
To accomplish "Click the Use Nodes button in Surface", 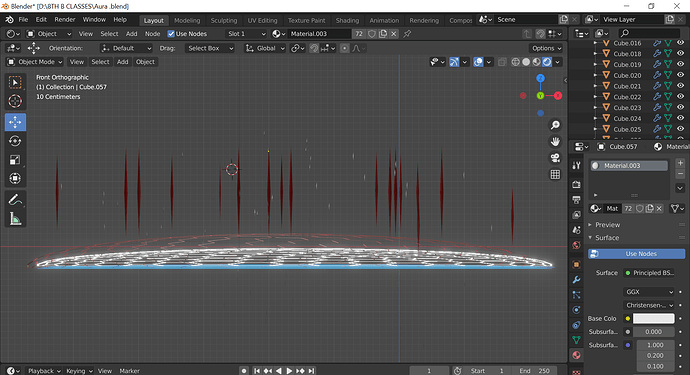I will pyautogui.click(x=636, y=254).
